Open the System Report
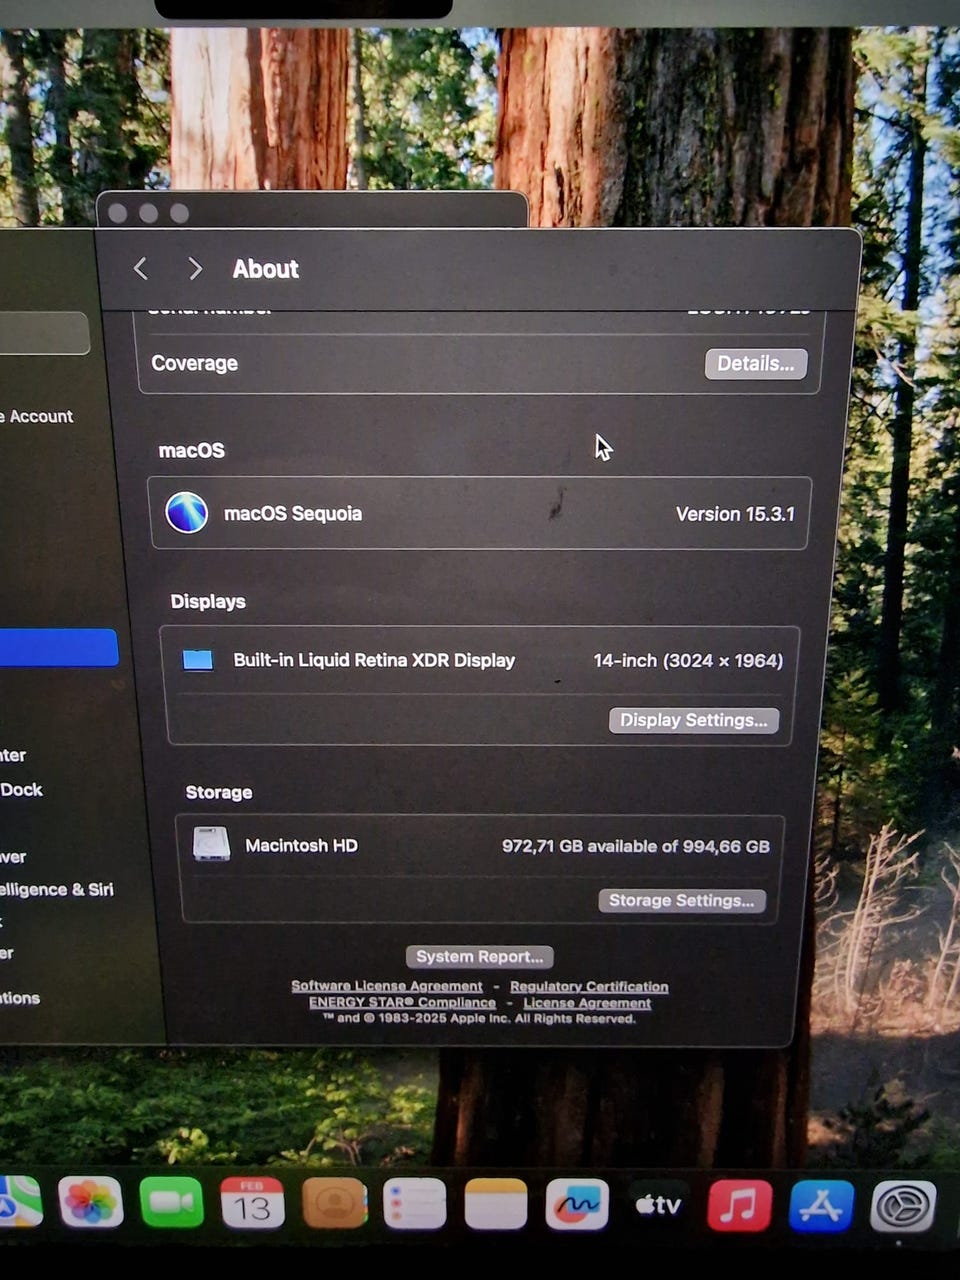 coord(479,956)
